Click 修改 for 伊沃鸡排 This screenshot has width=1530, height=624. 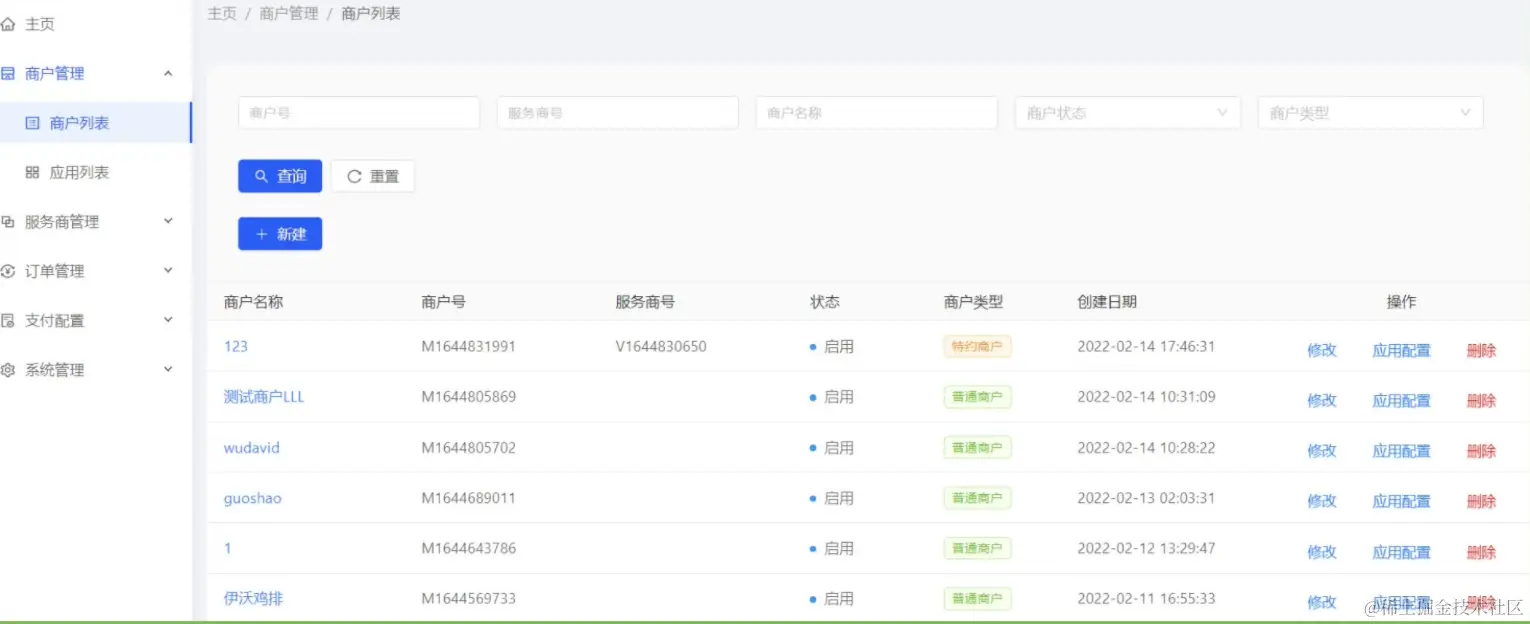1322,602
